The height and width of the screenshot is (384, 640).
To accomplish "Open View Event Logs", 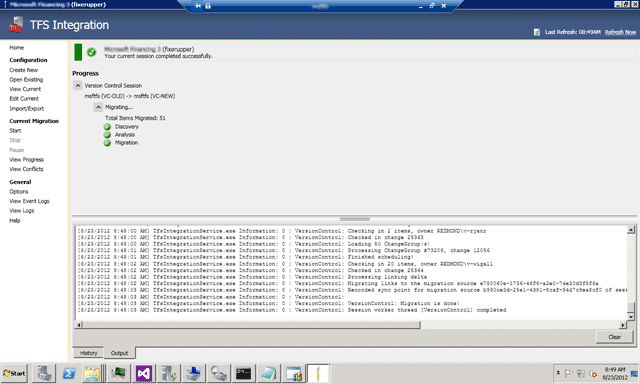I will pos(29,201).
